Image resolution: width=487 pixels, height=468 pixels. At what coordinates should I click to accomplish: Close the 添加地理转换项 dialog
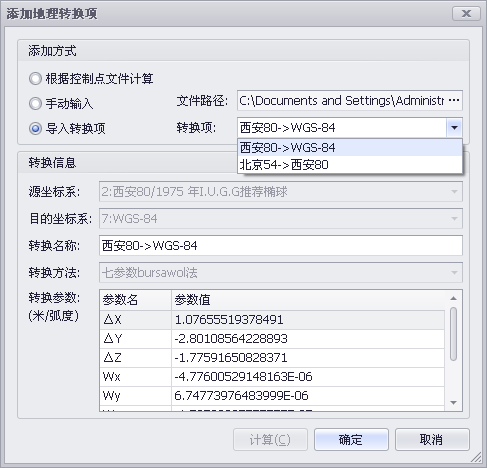point(466,13)
